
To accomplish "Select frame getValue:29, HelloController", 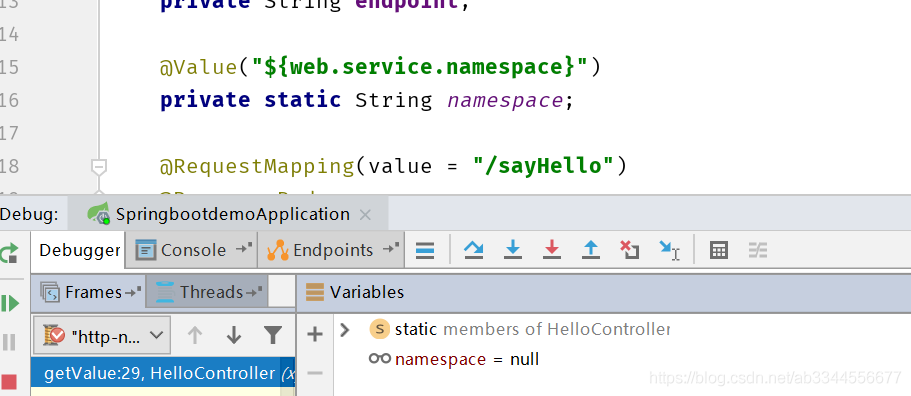I will [163, 373].
